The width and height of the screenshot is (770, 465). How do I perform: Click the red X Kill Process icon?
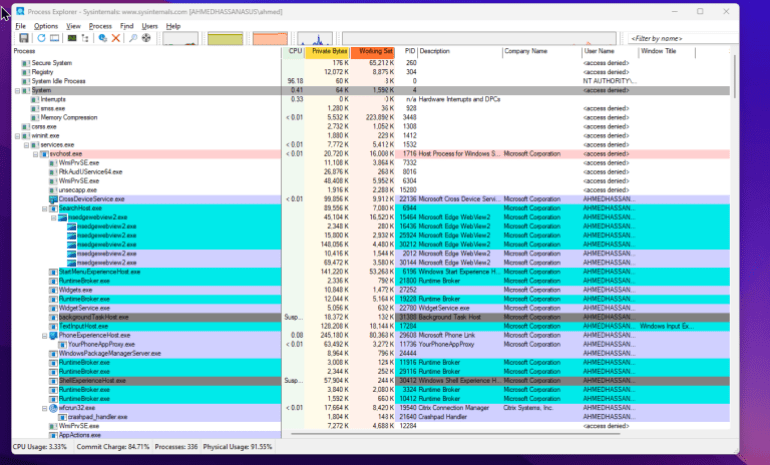[116, 37]
